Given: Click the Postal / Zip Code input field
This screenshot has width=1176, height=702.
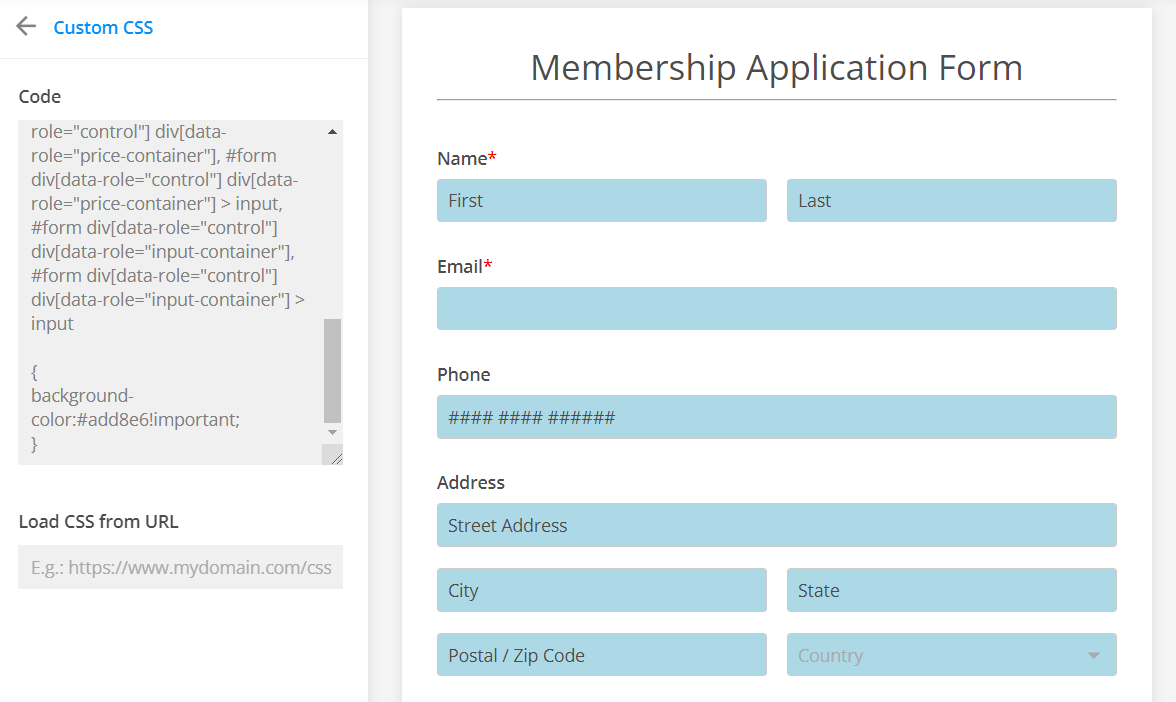Looking at the screenshot, I should pos(601,655).
